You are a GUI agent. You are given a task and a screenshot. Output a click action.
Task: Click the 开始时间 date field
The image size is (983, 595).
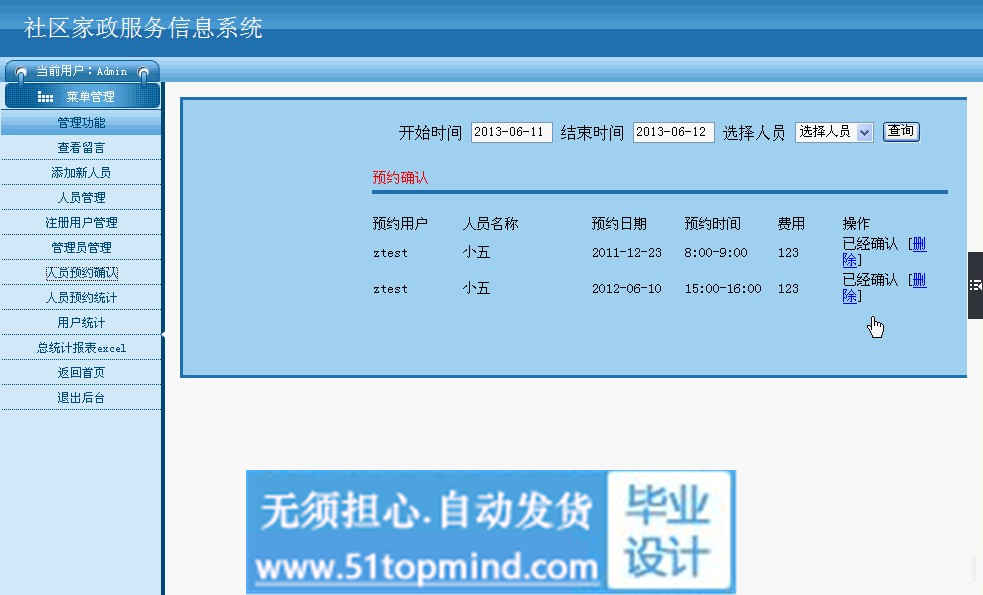pyautogui.click(x=512, y=132)
